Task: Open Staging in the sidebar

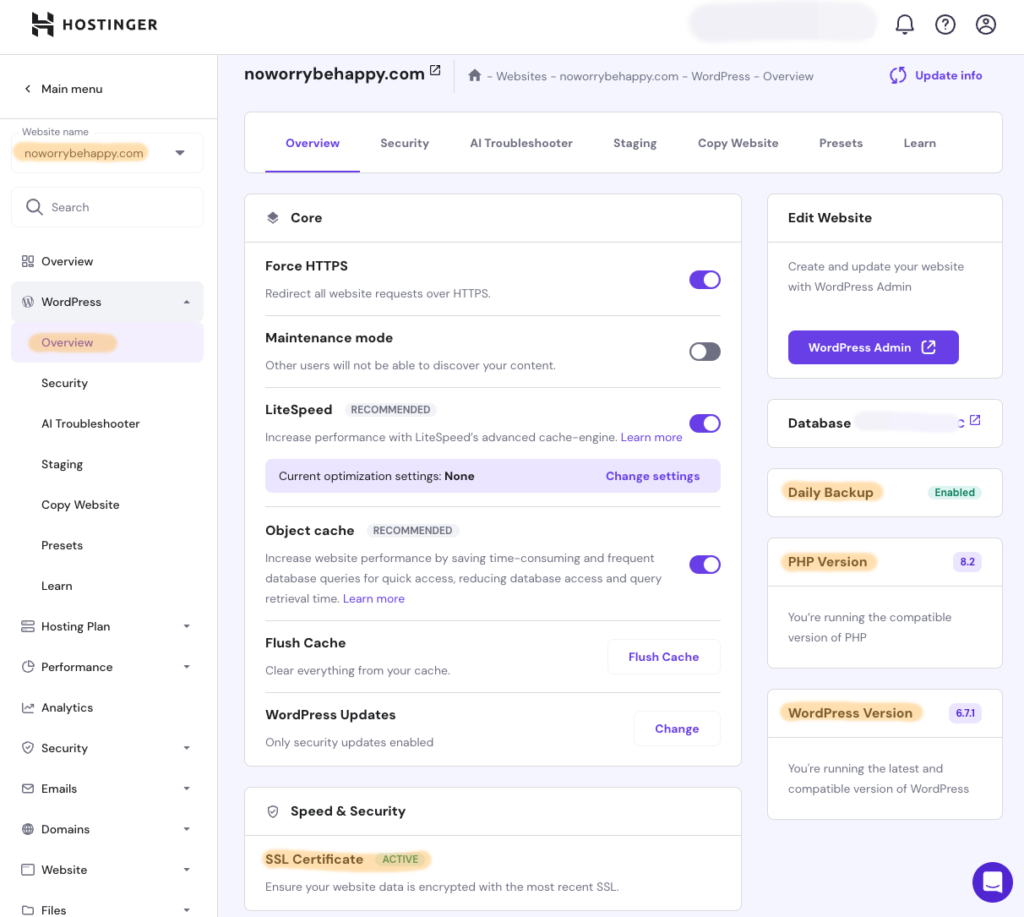Action: [62, 464]
